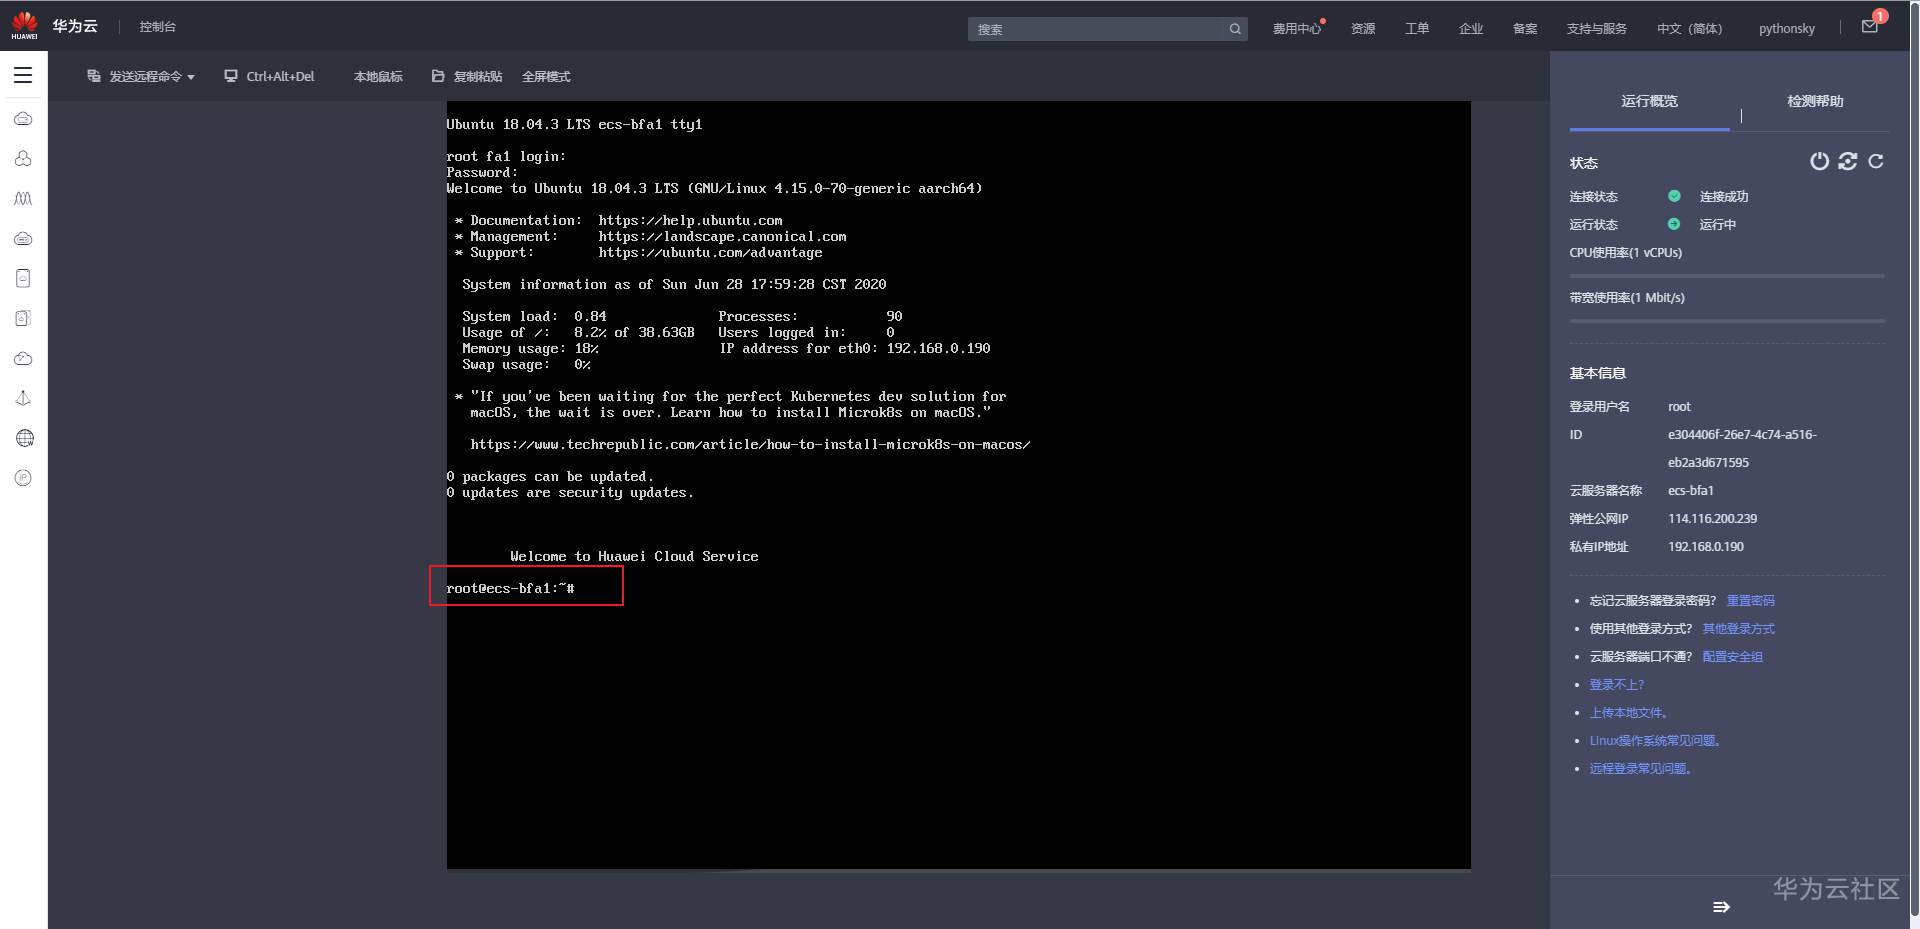This screenshot has height=929, width=1920.
Task: Click the 带宽使用率 usage bar
Action: [x=1727, y=321]
